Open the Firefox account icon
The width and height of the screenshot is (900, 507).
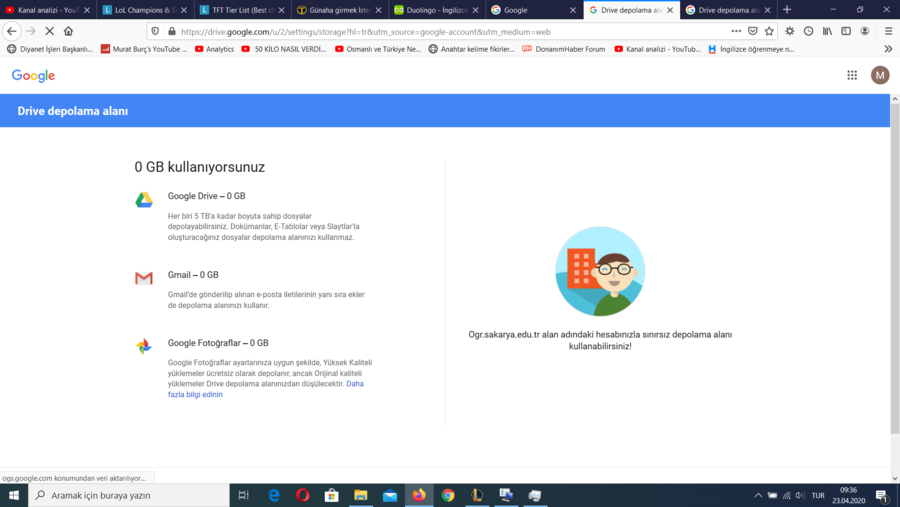[x=864, y=32]
